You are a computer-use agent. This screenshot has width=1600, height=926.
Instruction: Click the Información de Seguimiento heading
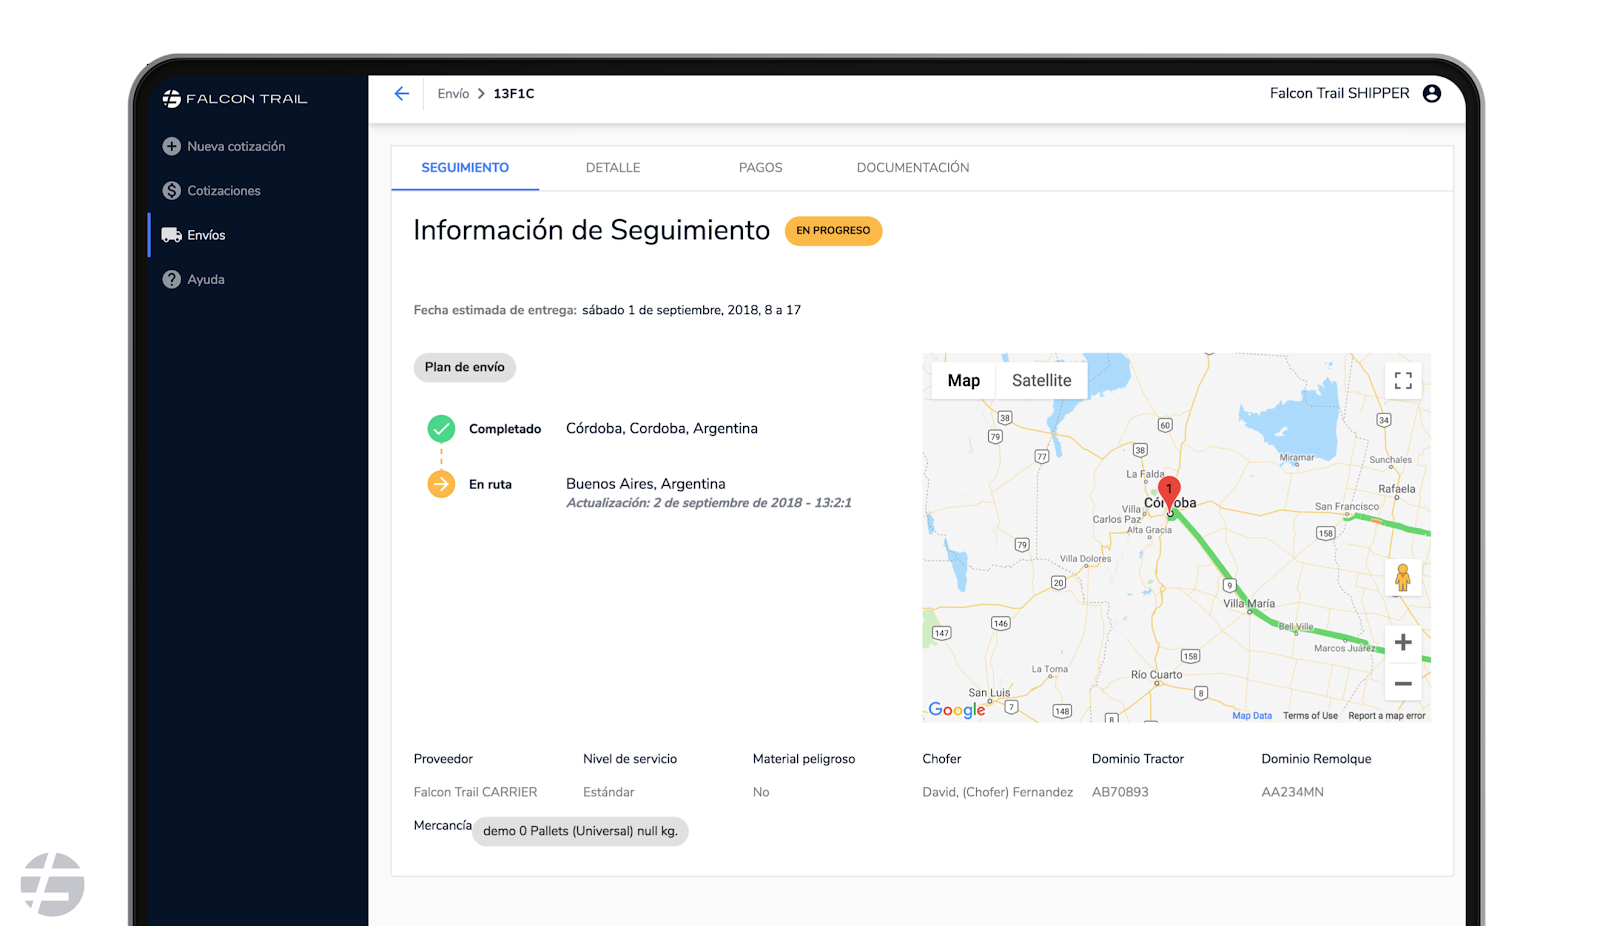(592, 231)
